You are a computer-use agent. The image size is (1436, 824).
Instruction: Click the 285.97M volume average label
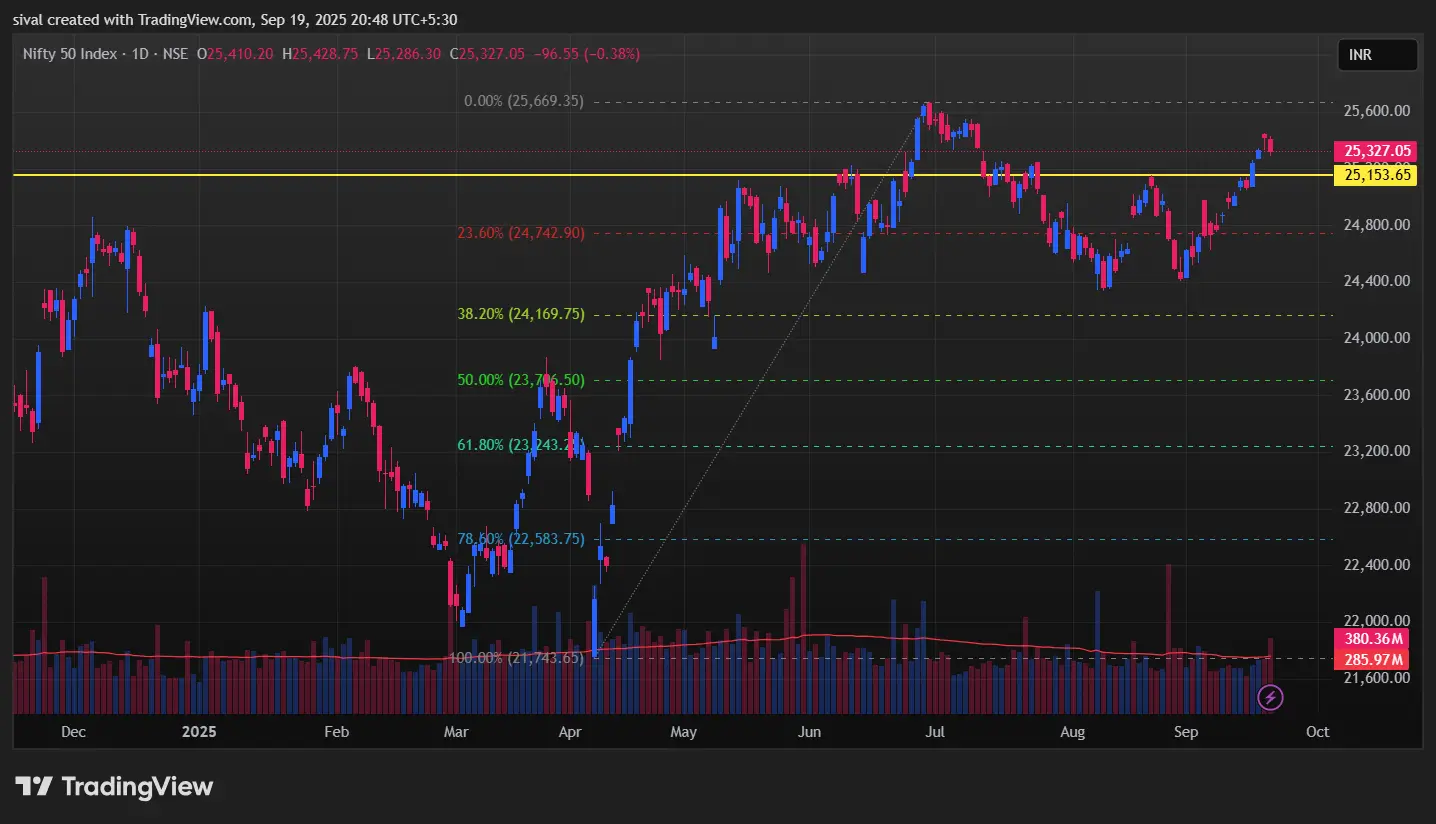1370,660
